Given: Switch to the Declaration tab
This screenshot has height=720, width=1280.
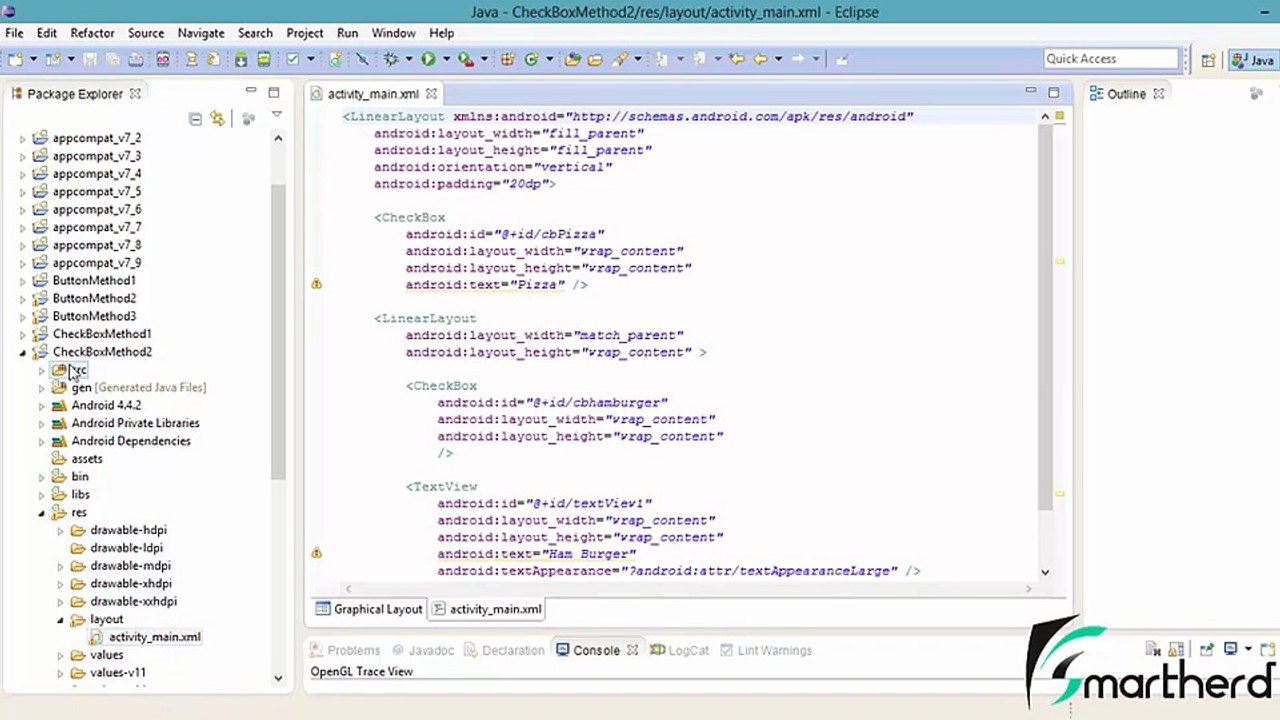Looking at the screenshot, I should [x=503, y=650].
